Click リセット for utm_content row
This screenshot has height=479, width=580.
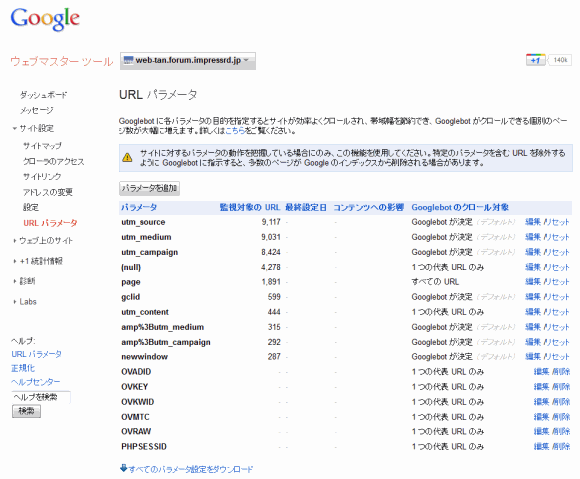(557, 312)
